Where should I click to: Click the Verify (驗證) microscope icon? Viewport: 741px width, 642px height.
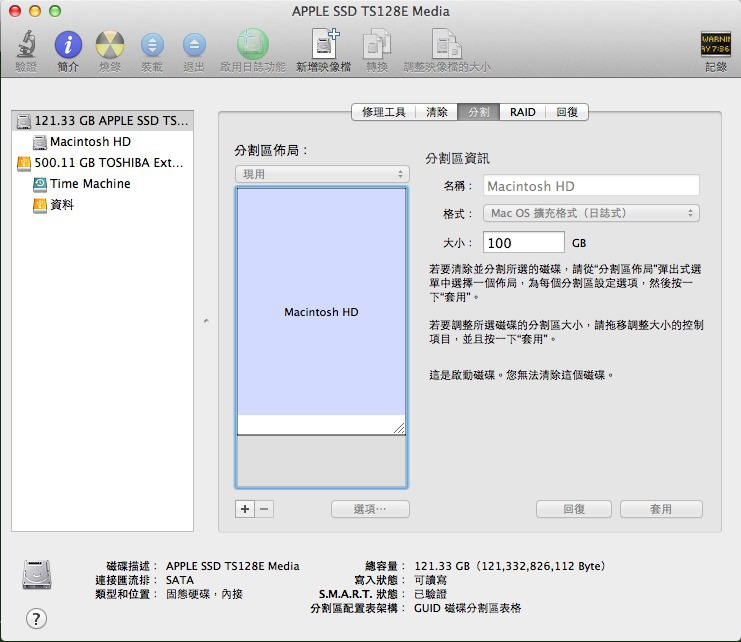[x=26, y=45]
